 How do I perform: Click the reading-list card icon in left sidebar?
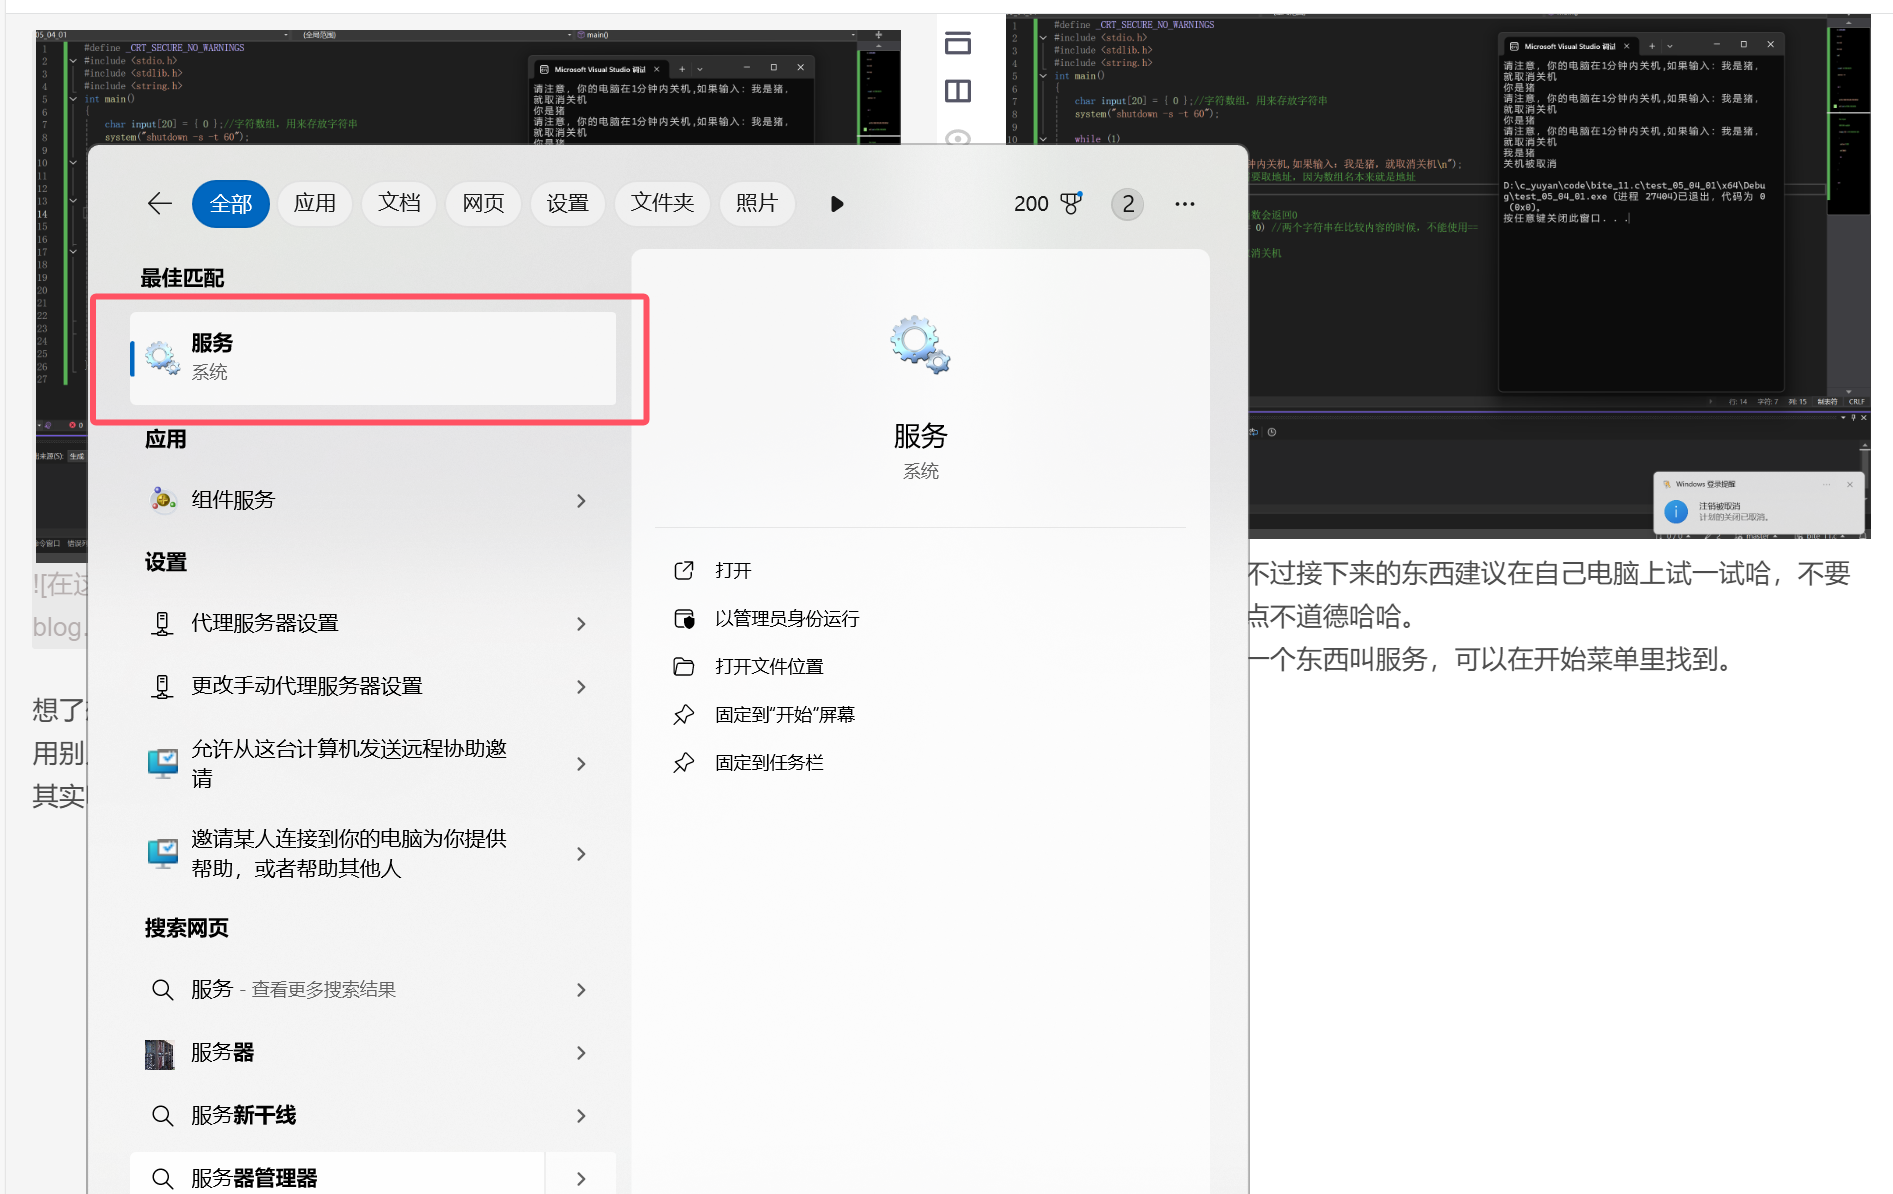point(958,44)
